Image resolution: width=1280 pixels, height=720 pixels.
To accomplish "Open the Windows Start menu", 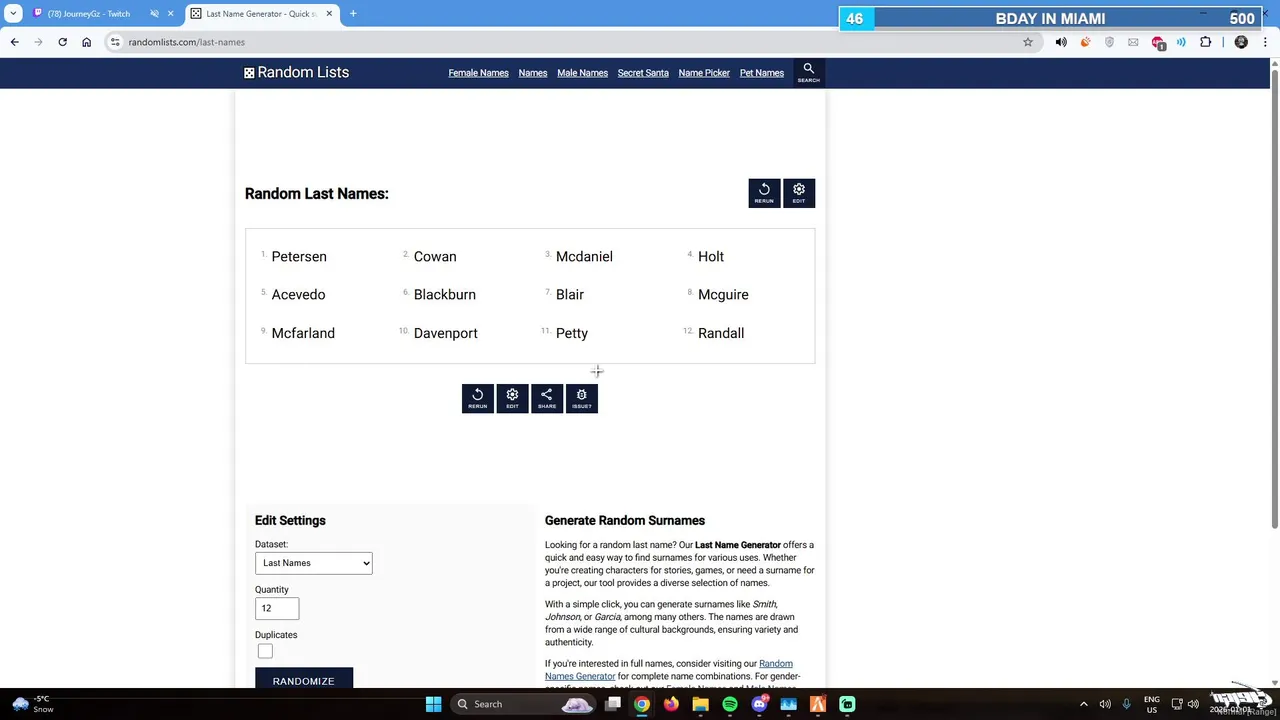I will [433, 704].
